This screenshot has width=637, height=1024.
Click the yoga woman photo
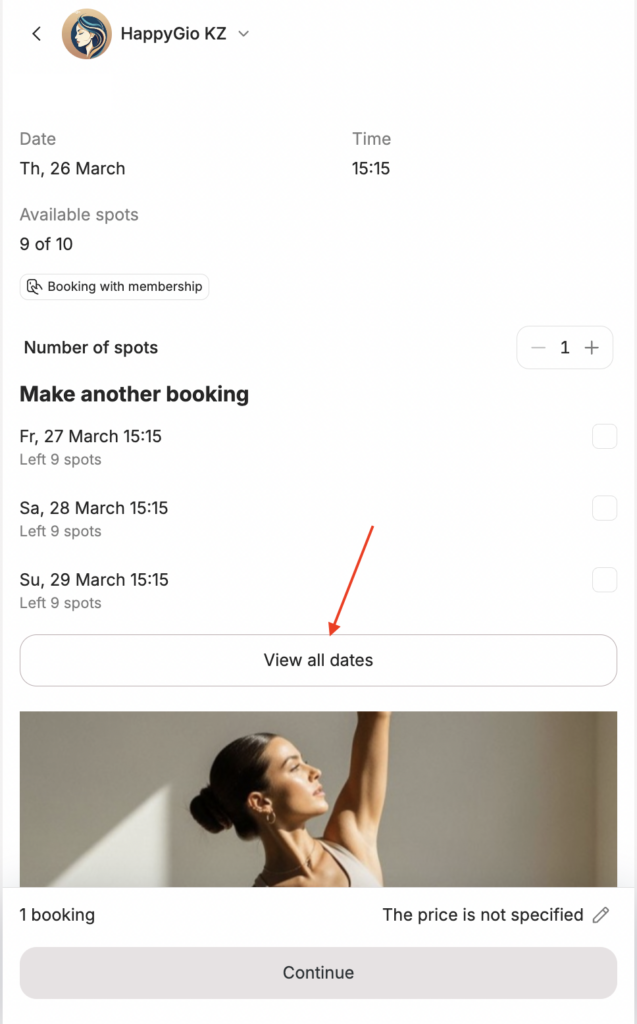pos(318,798)
